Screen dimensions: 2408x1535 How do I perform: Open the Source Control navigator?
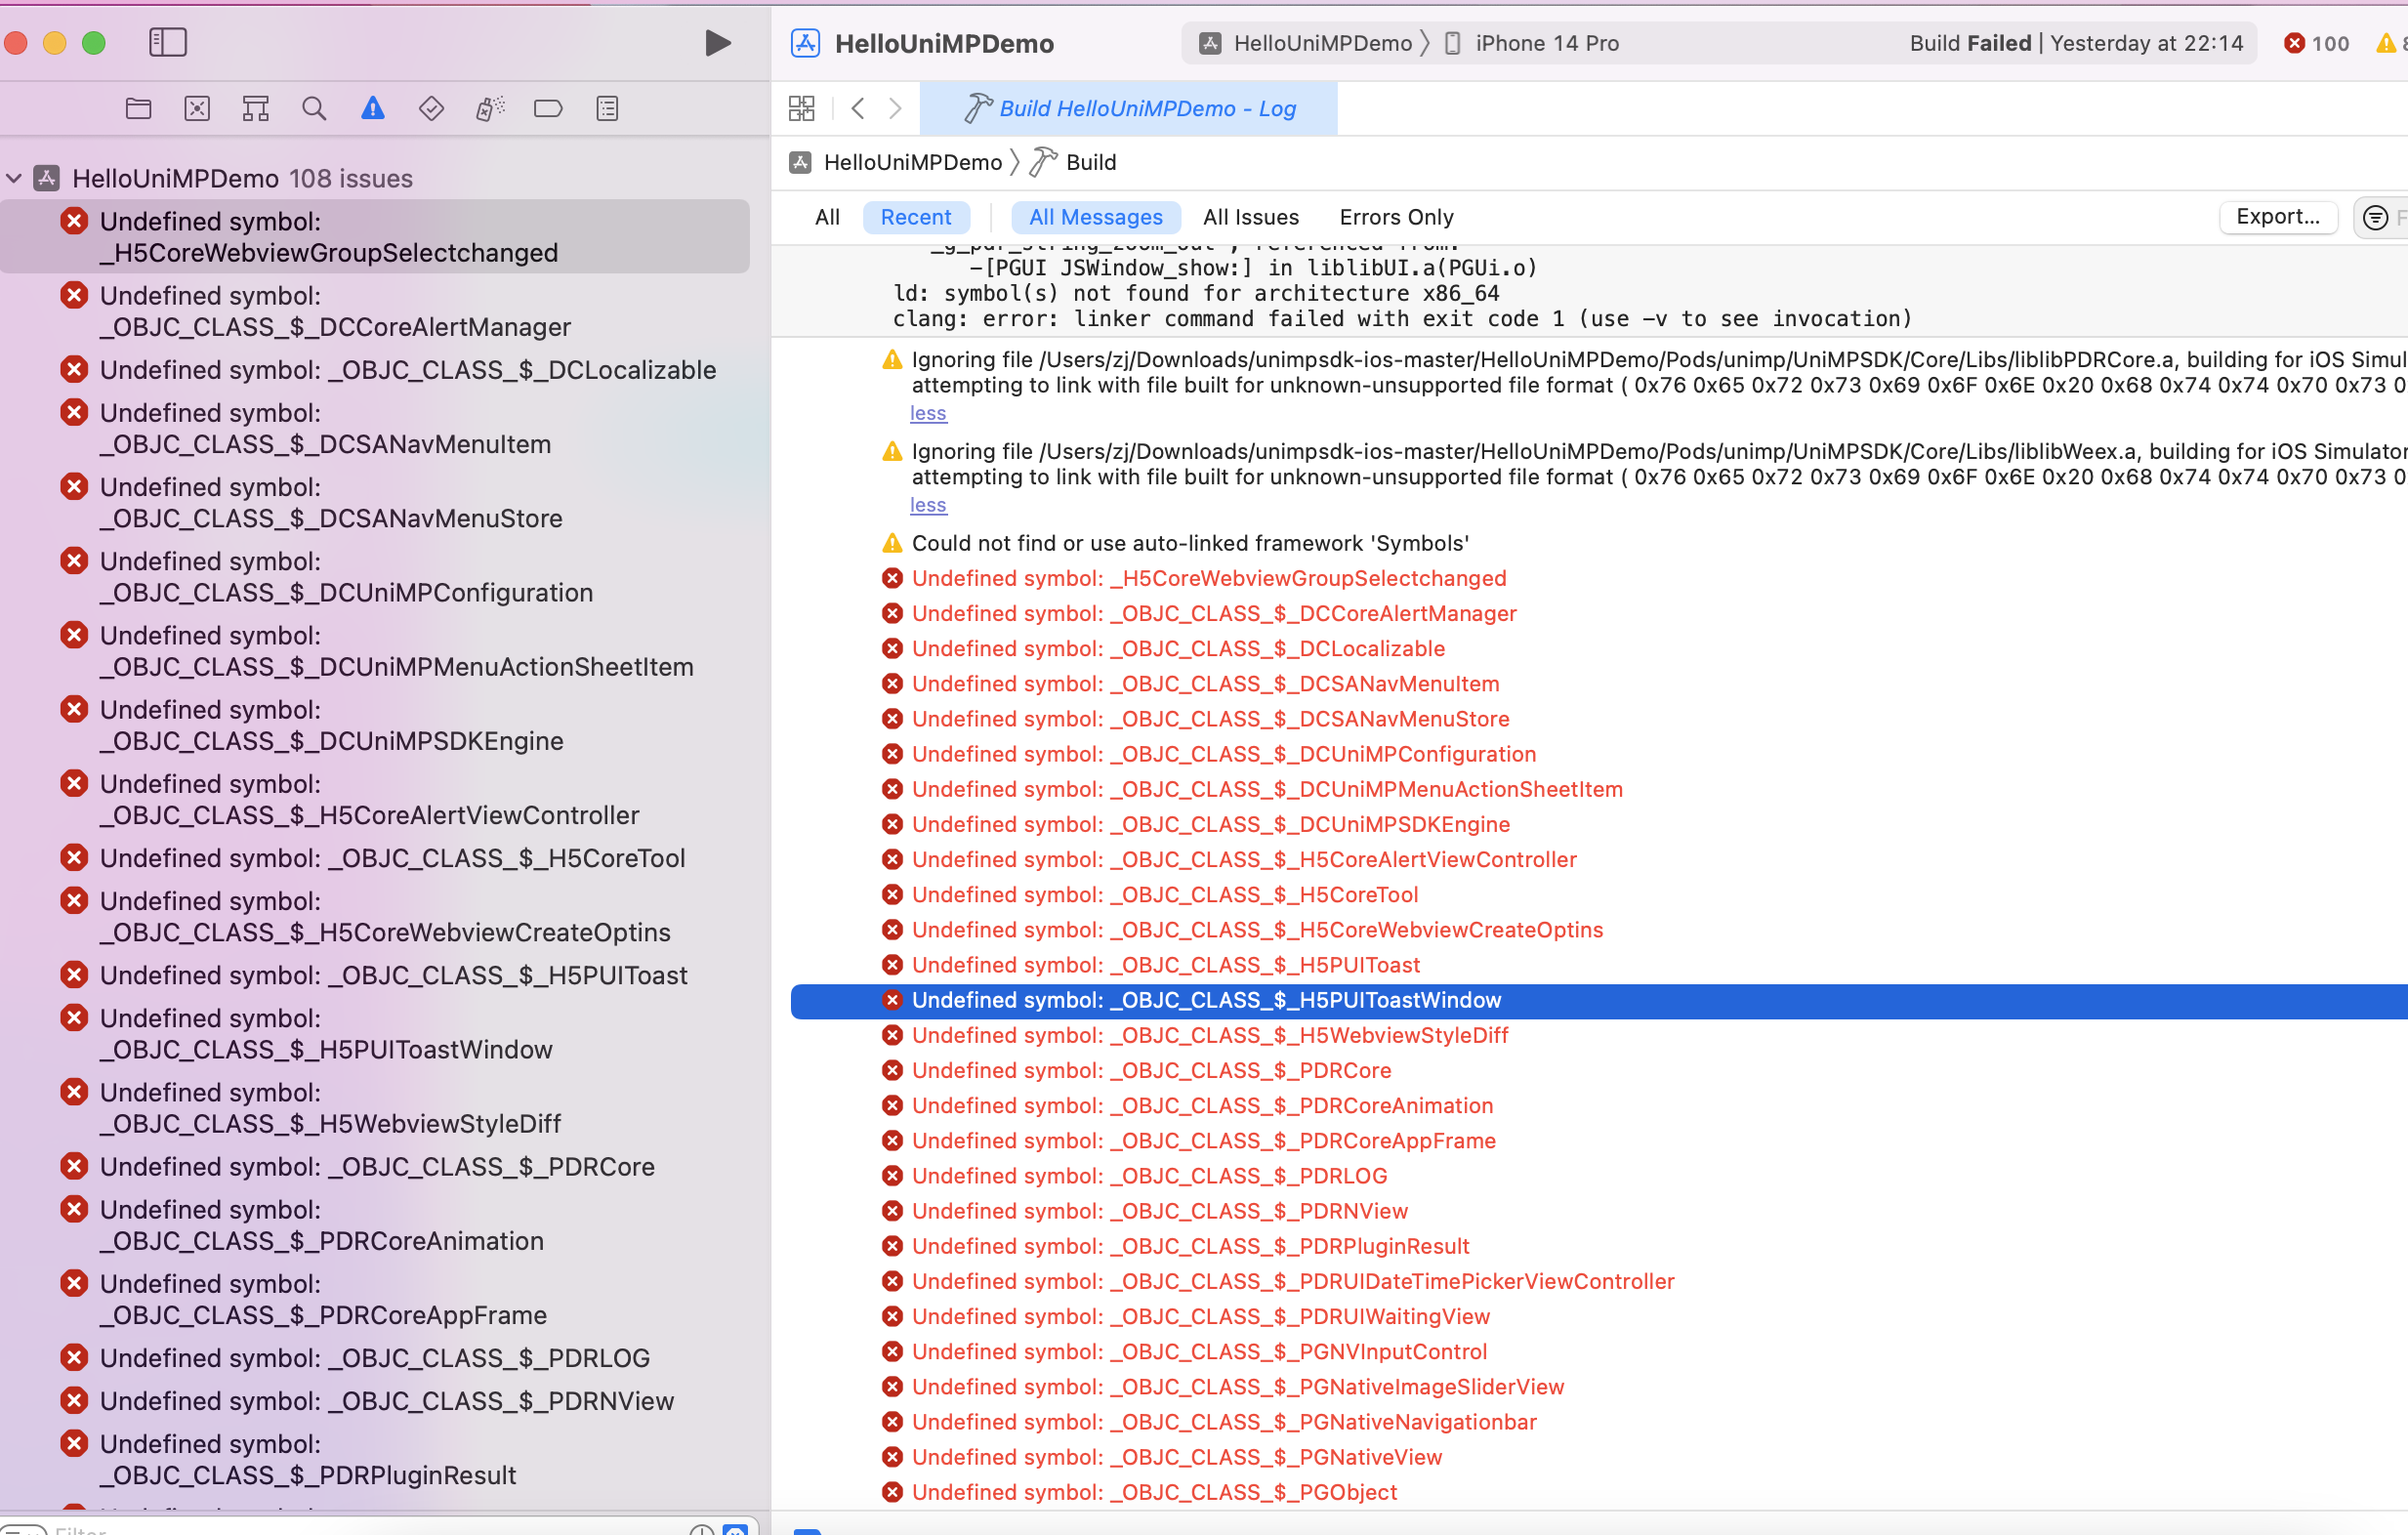(x=197, y=108)
